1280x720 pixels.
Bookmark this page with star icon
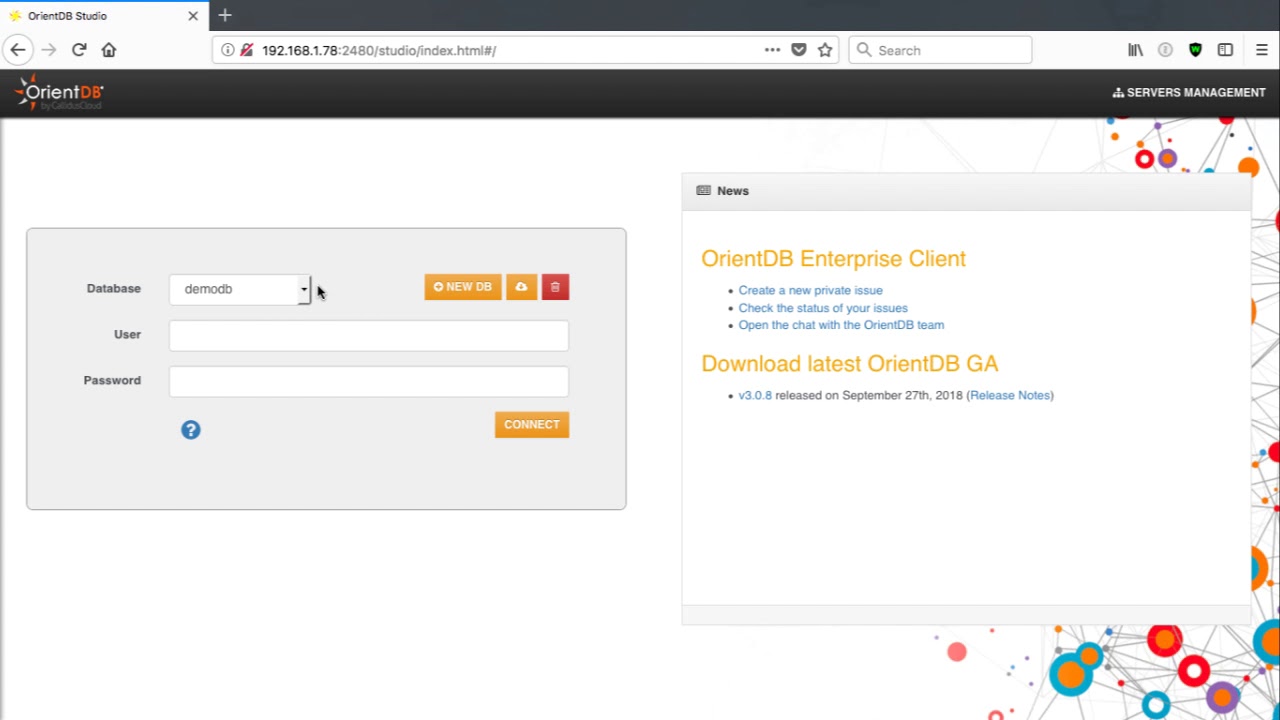click(825, 50)
